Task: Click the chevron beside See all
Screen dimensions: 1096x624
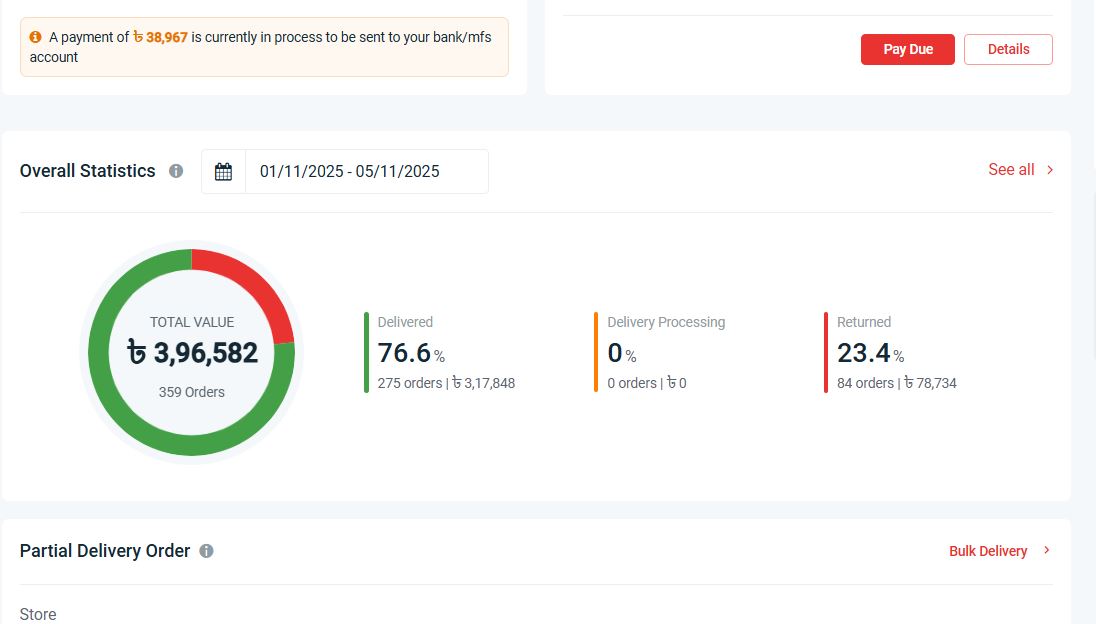Action: (1050, 170)
